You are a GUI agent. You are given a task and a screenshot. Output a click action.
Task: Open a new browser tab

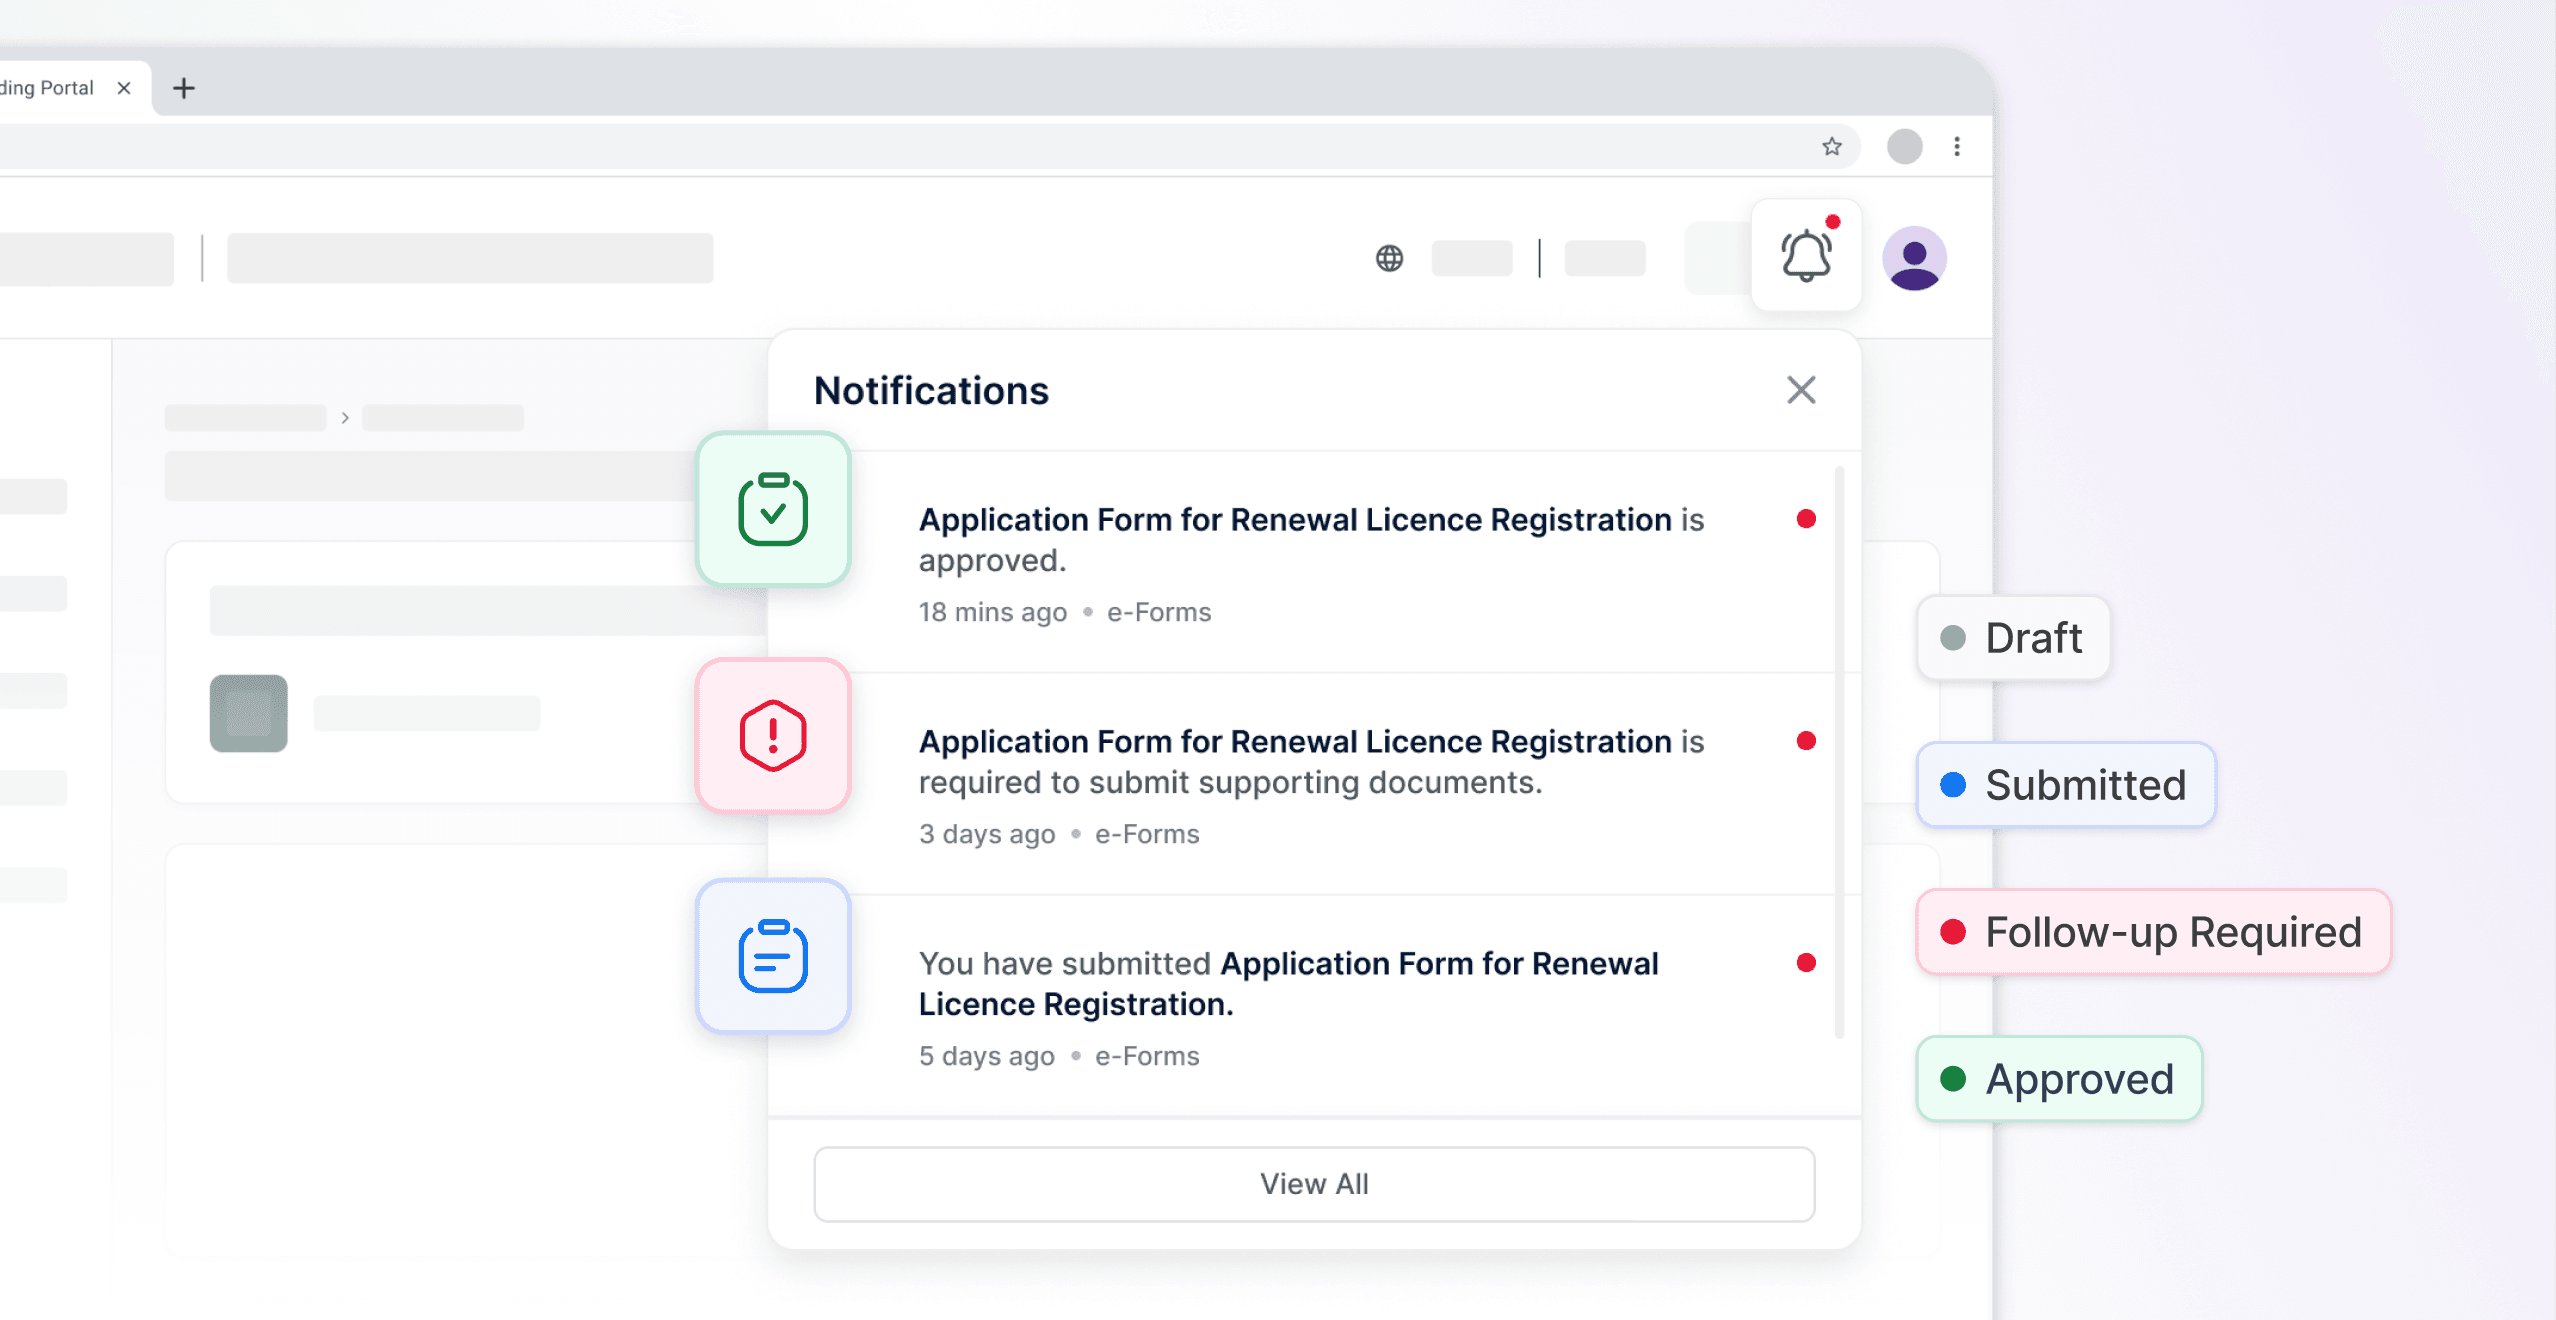tap(183, 88)
